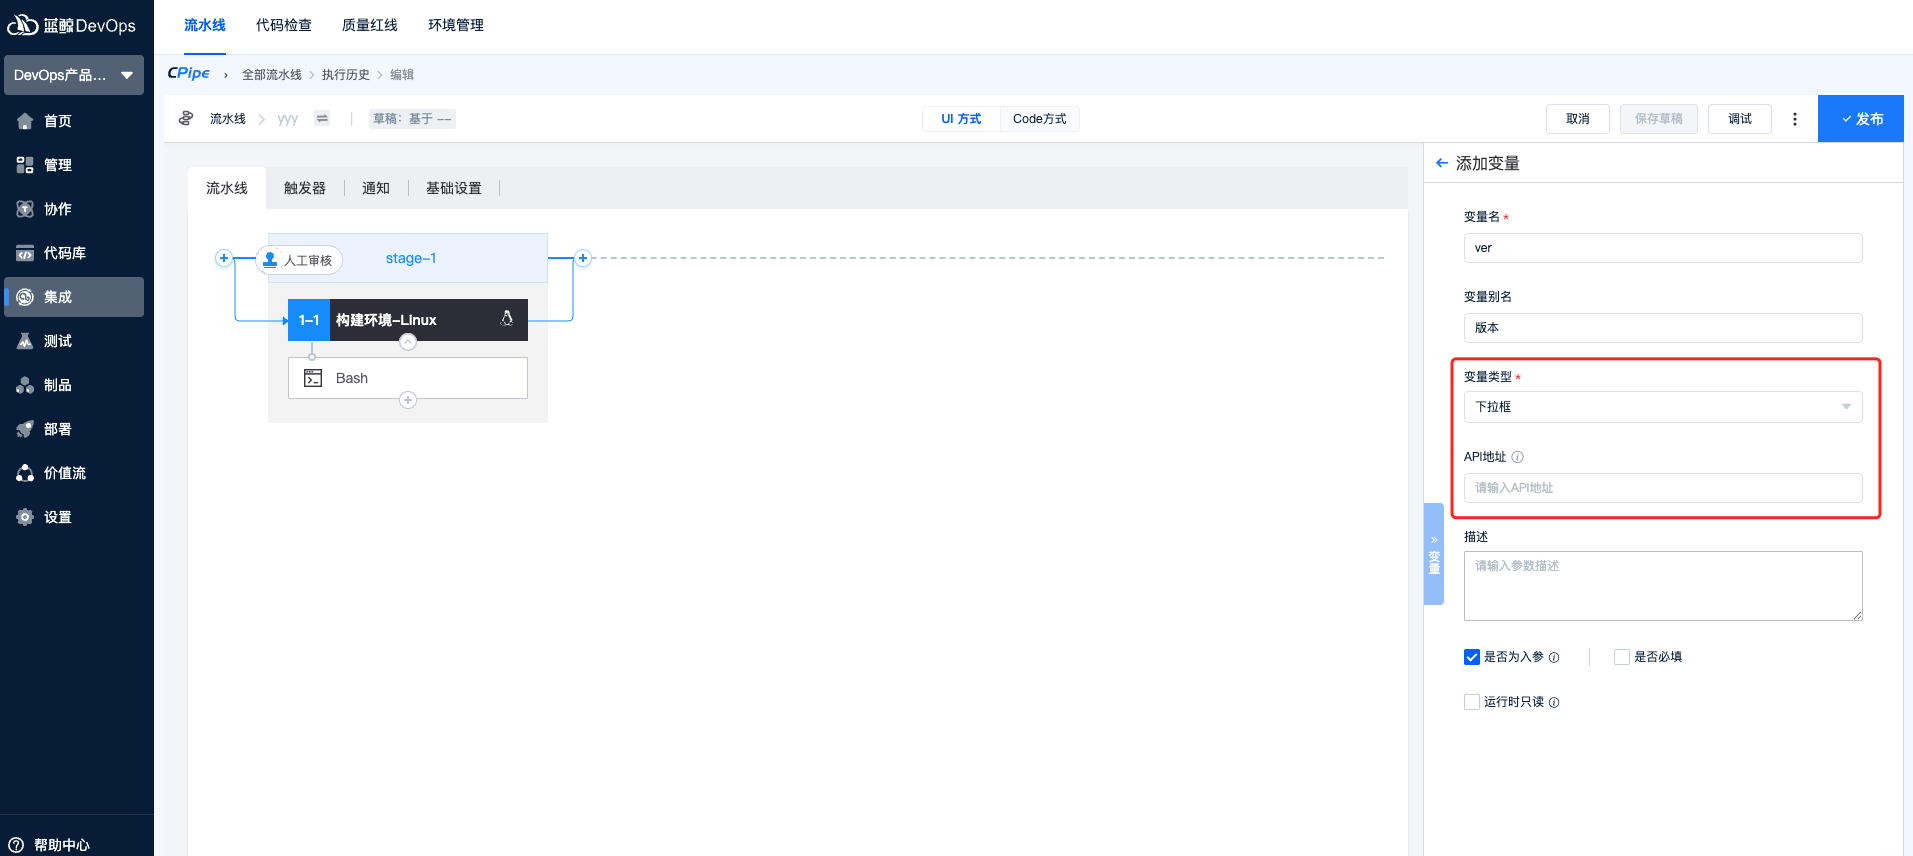The height and width of the screenshot is (856, 1913).
Task: Click the 保存草稿 button
Action: 1659,119
